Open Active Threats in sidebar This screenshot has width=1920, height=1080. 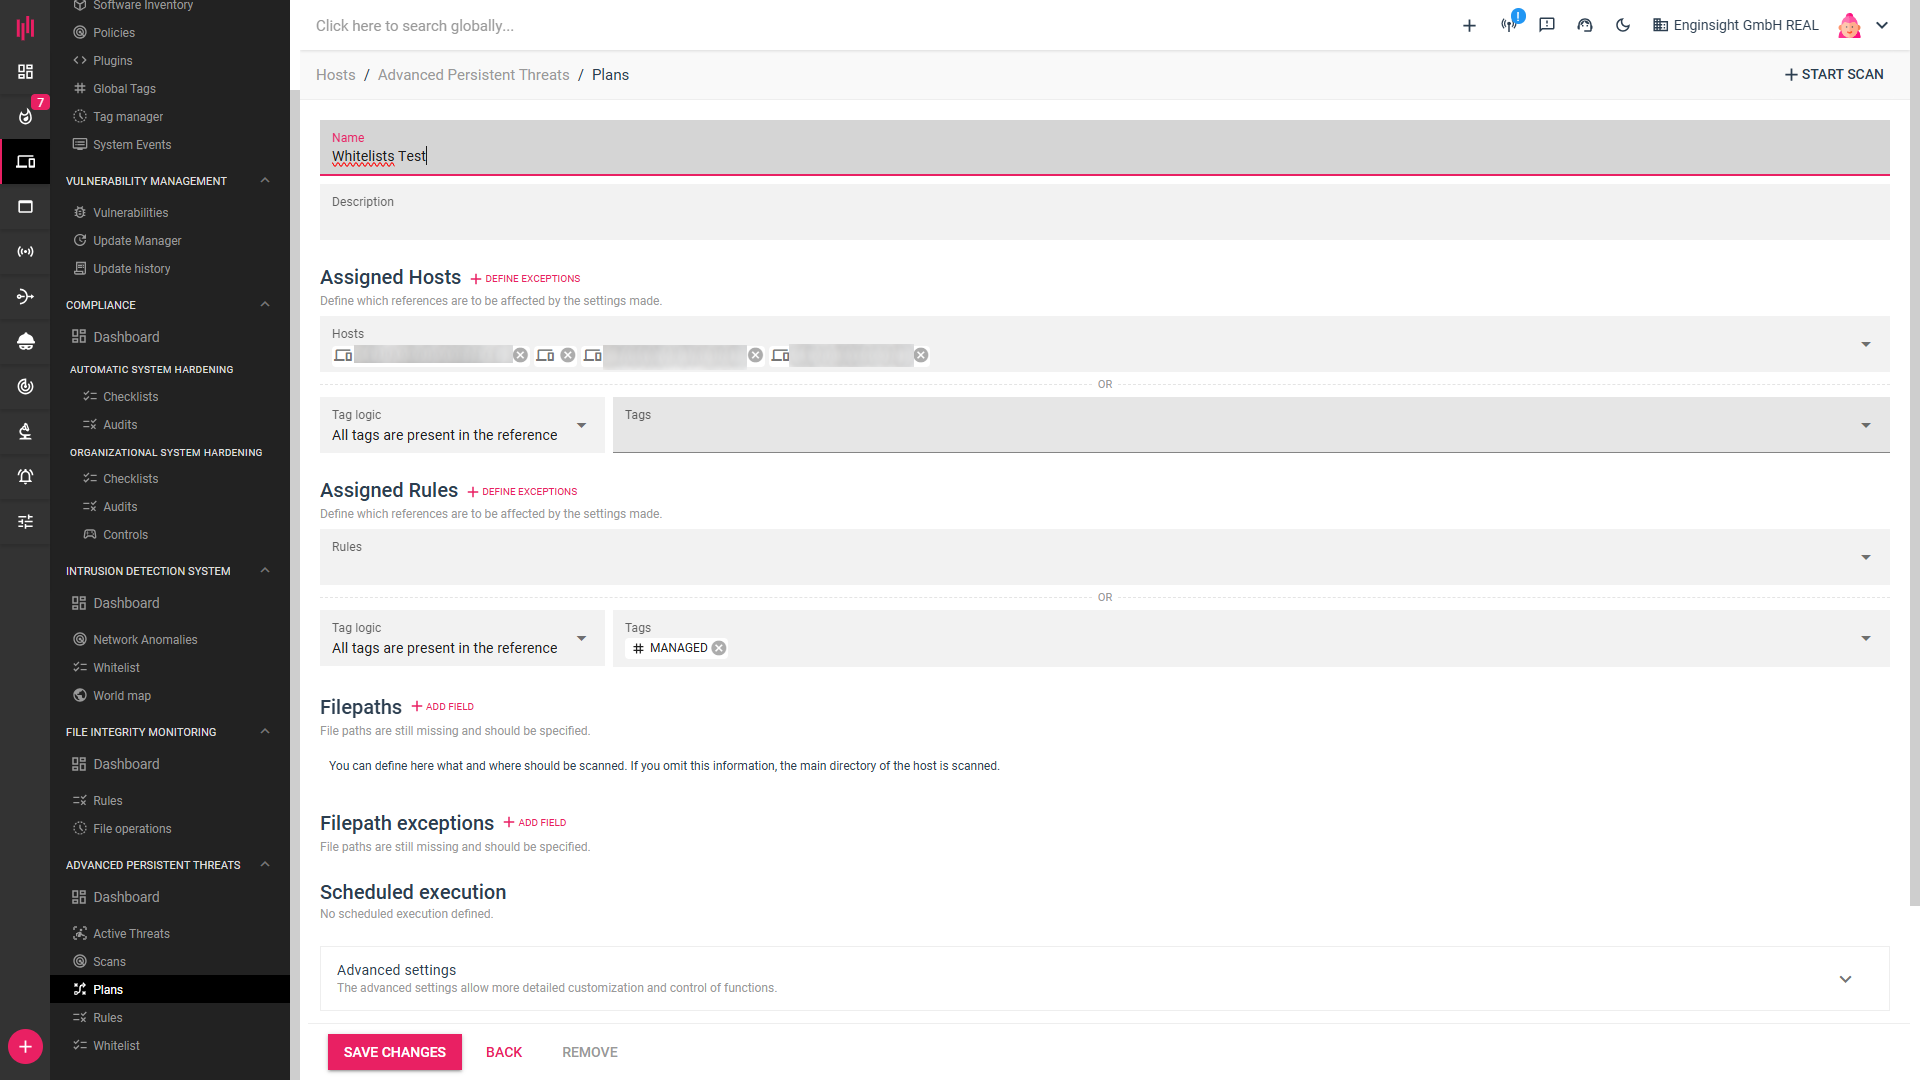click(131, 934)
